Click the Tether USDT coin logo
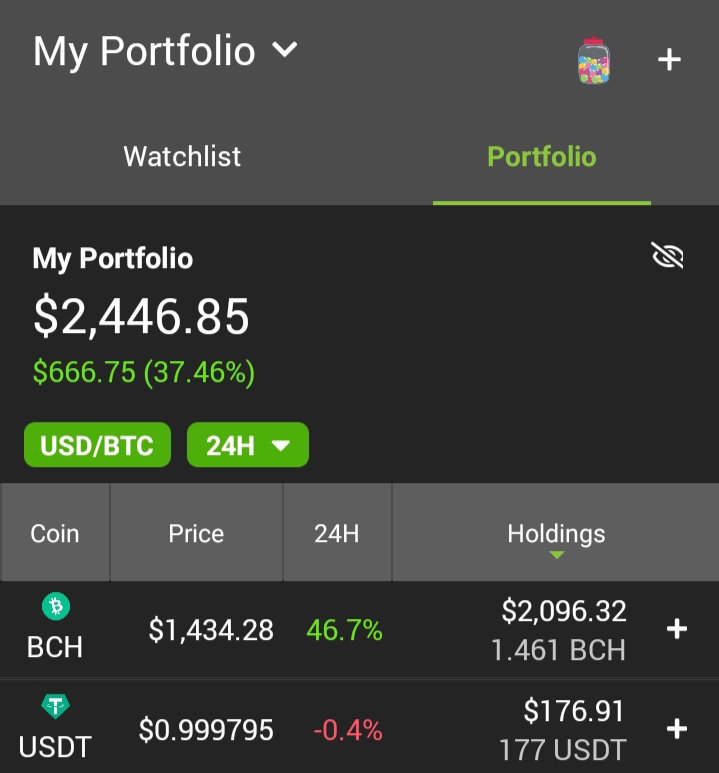This screenshot has width=719, height=773. coord(55,706)
